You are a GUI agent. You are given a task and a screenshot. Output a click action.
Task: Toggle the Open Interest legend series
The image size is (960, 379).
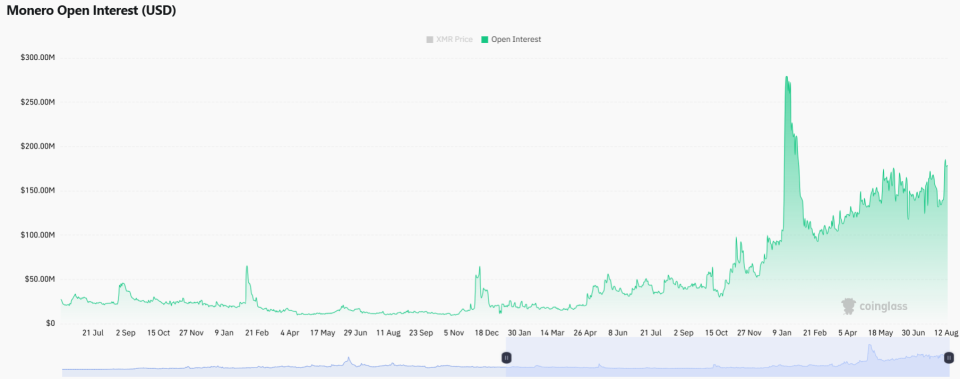[511, 39]
